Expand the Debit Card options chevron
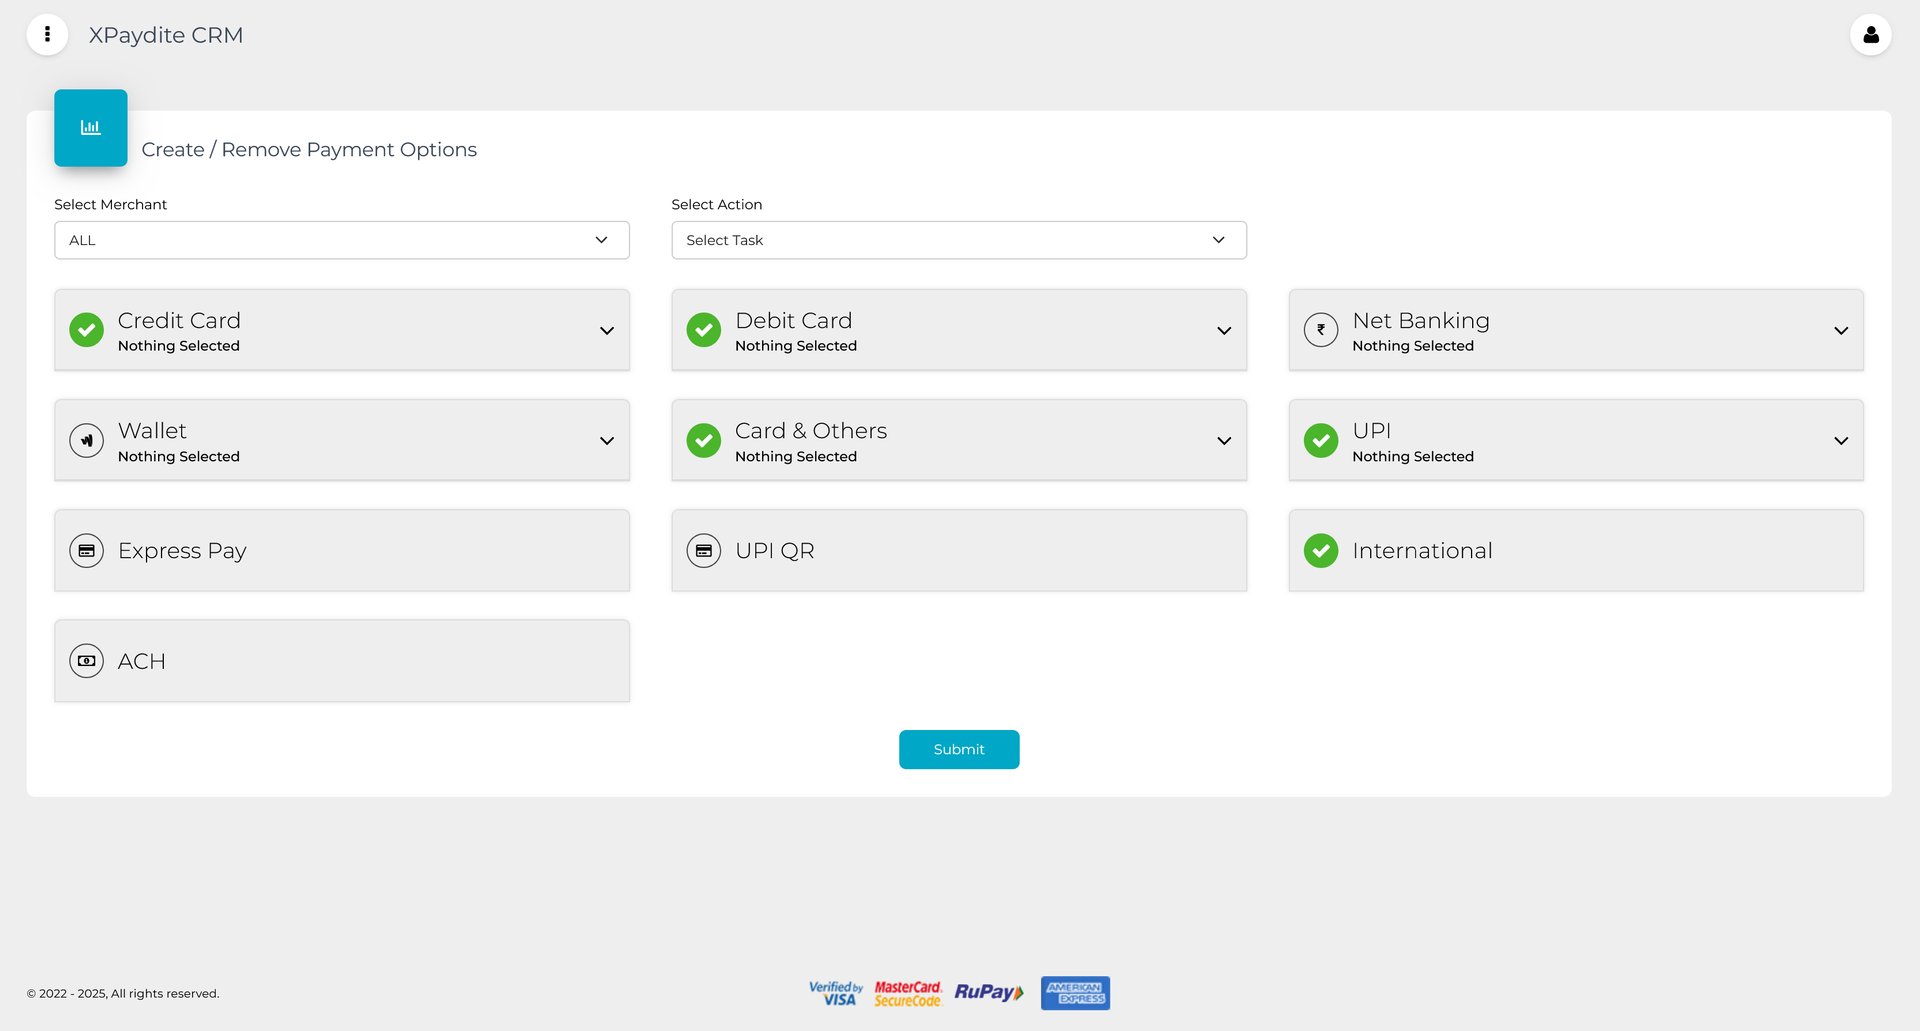Image resolution: width=1920 pixels, height=1031 pixels. click(1224, 330)
